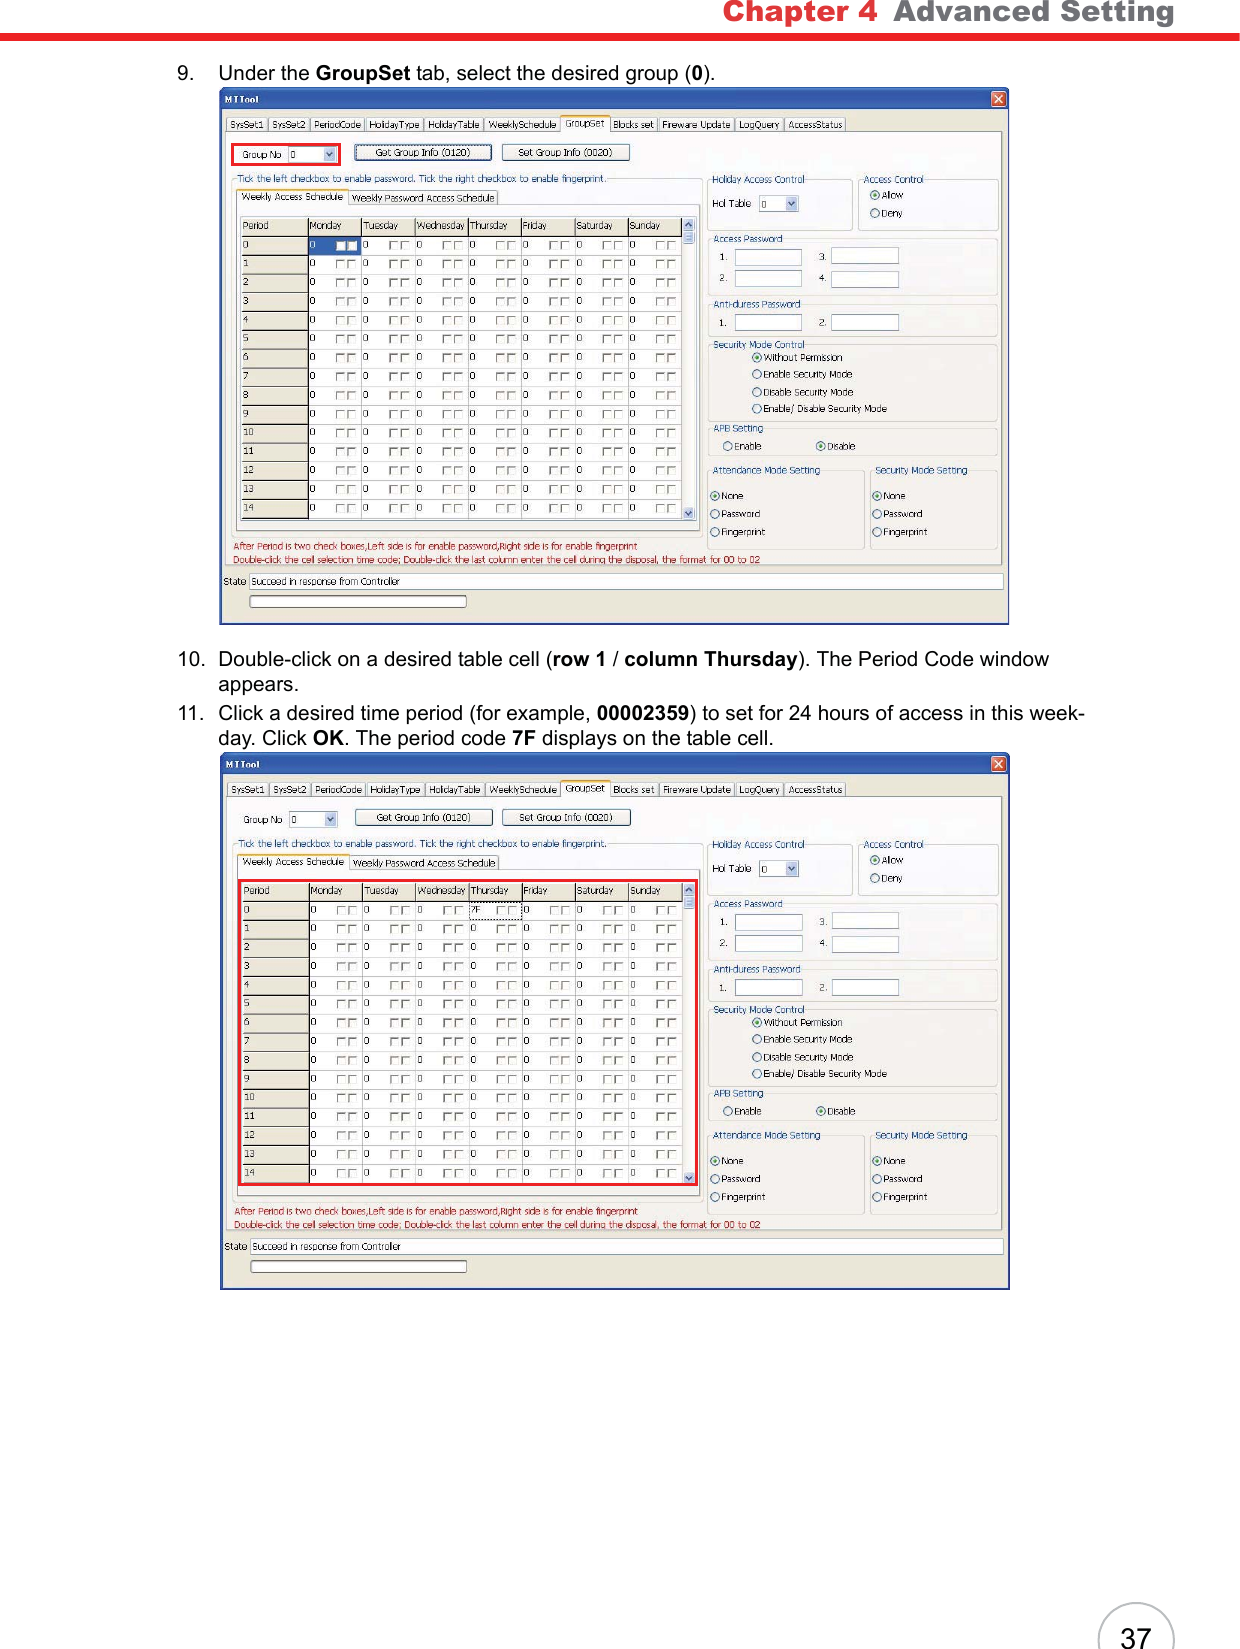This screenshot has height=1649, width=1240.
Task: Switch to SysSet1 tab in upper window
Action: pyautogui.click(x=247, y=125)
